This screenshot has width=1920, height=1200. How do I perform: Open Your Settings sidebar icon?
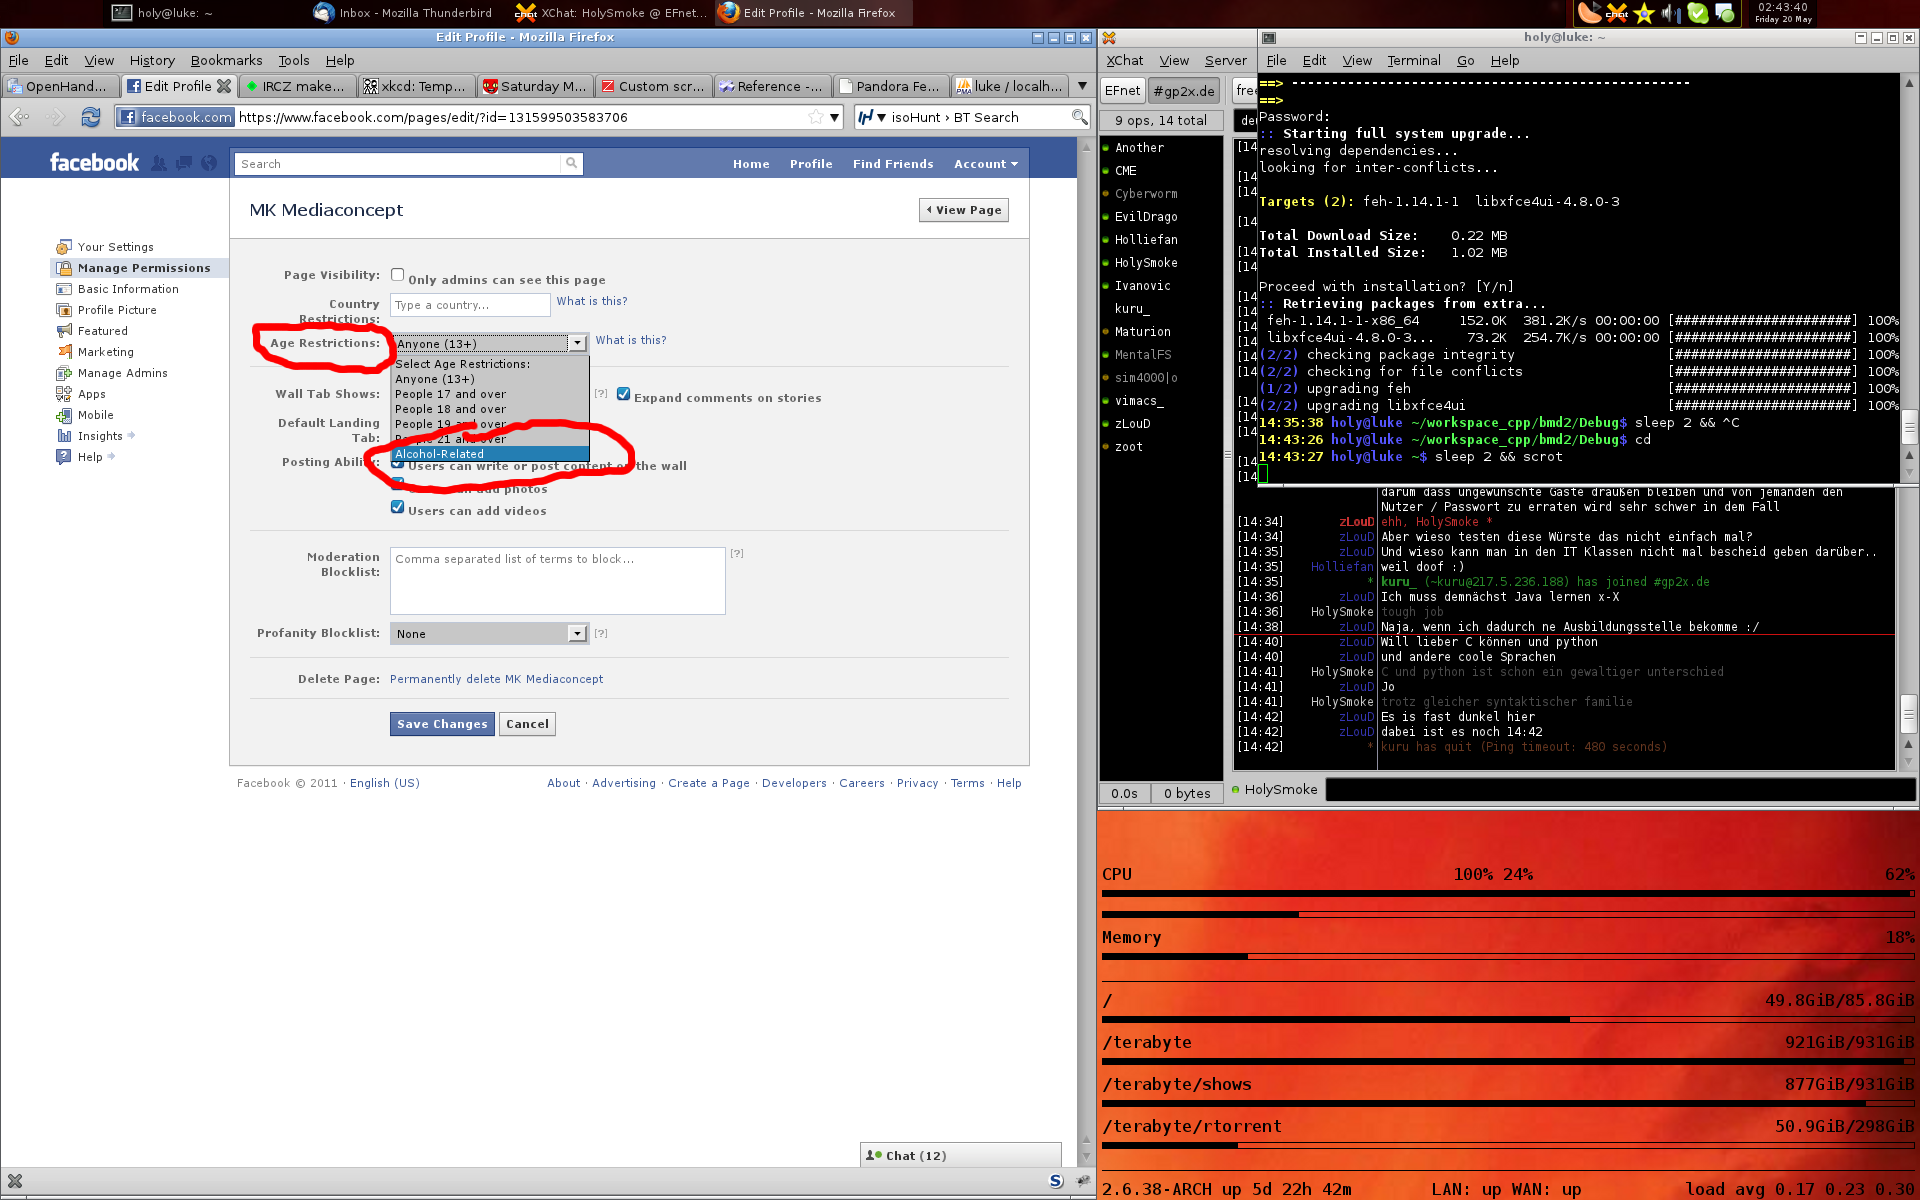point(64,247)
